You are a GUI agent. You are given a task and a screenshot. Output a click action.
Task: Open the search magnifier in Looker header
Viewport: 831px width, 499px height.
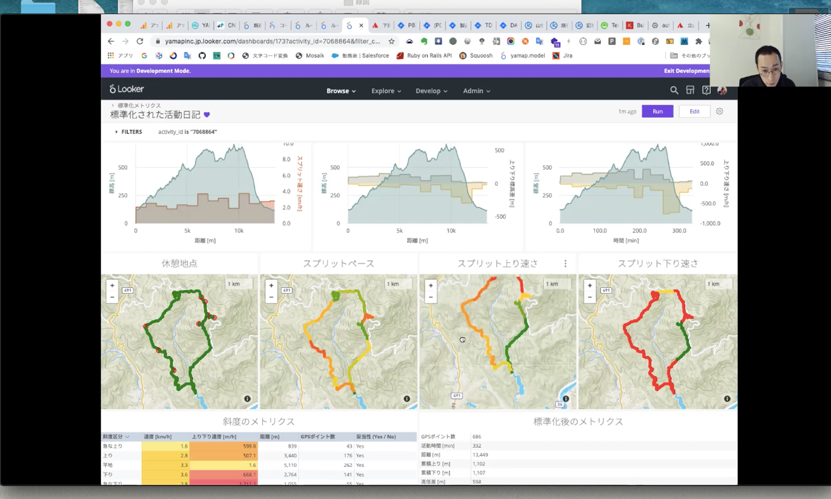[x=674, y=91]
